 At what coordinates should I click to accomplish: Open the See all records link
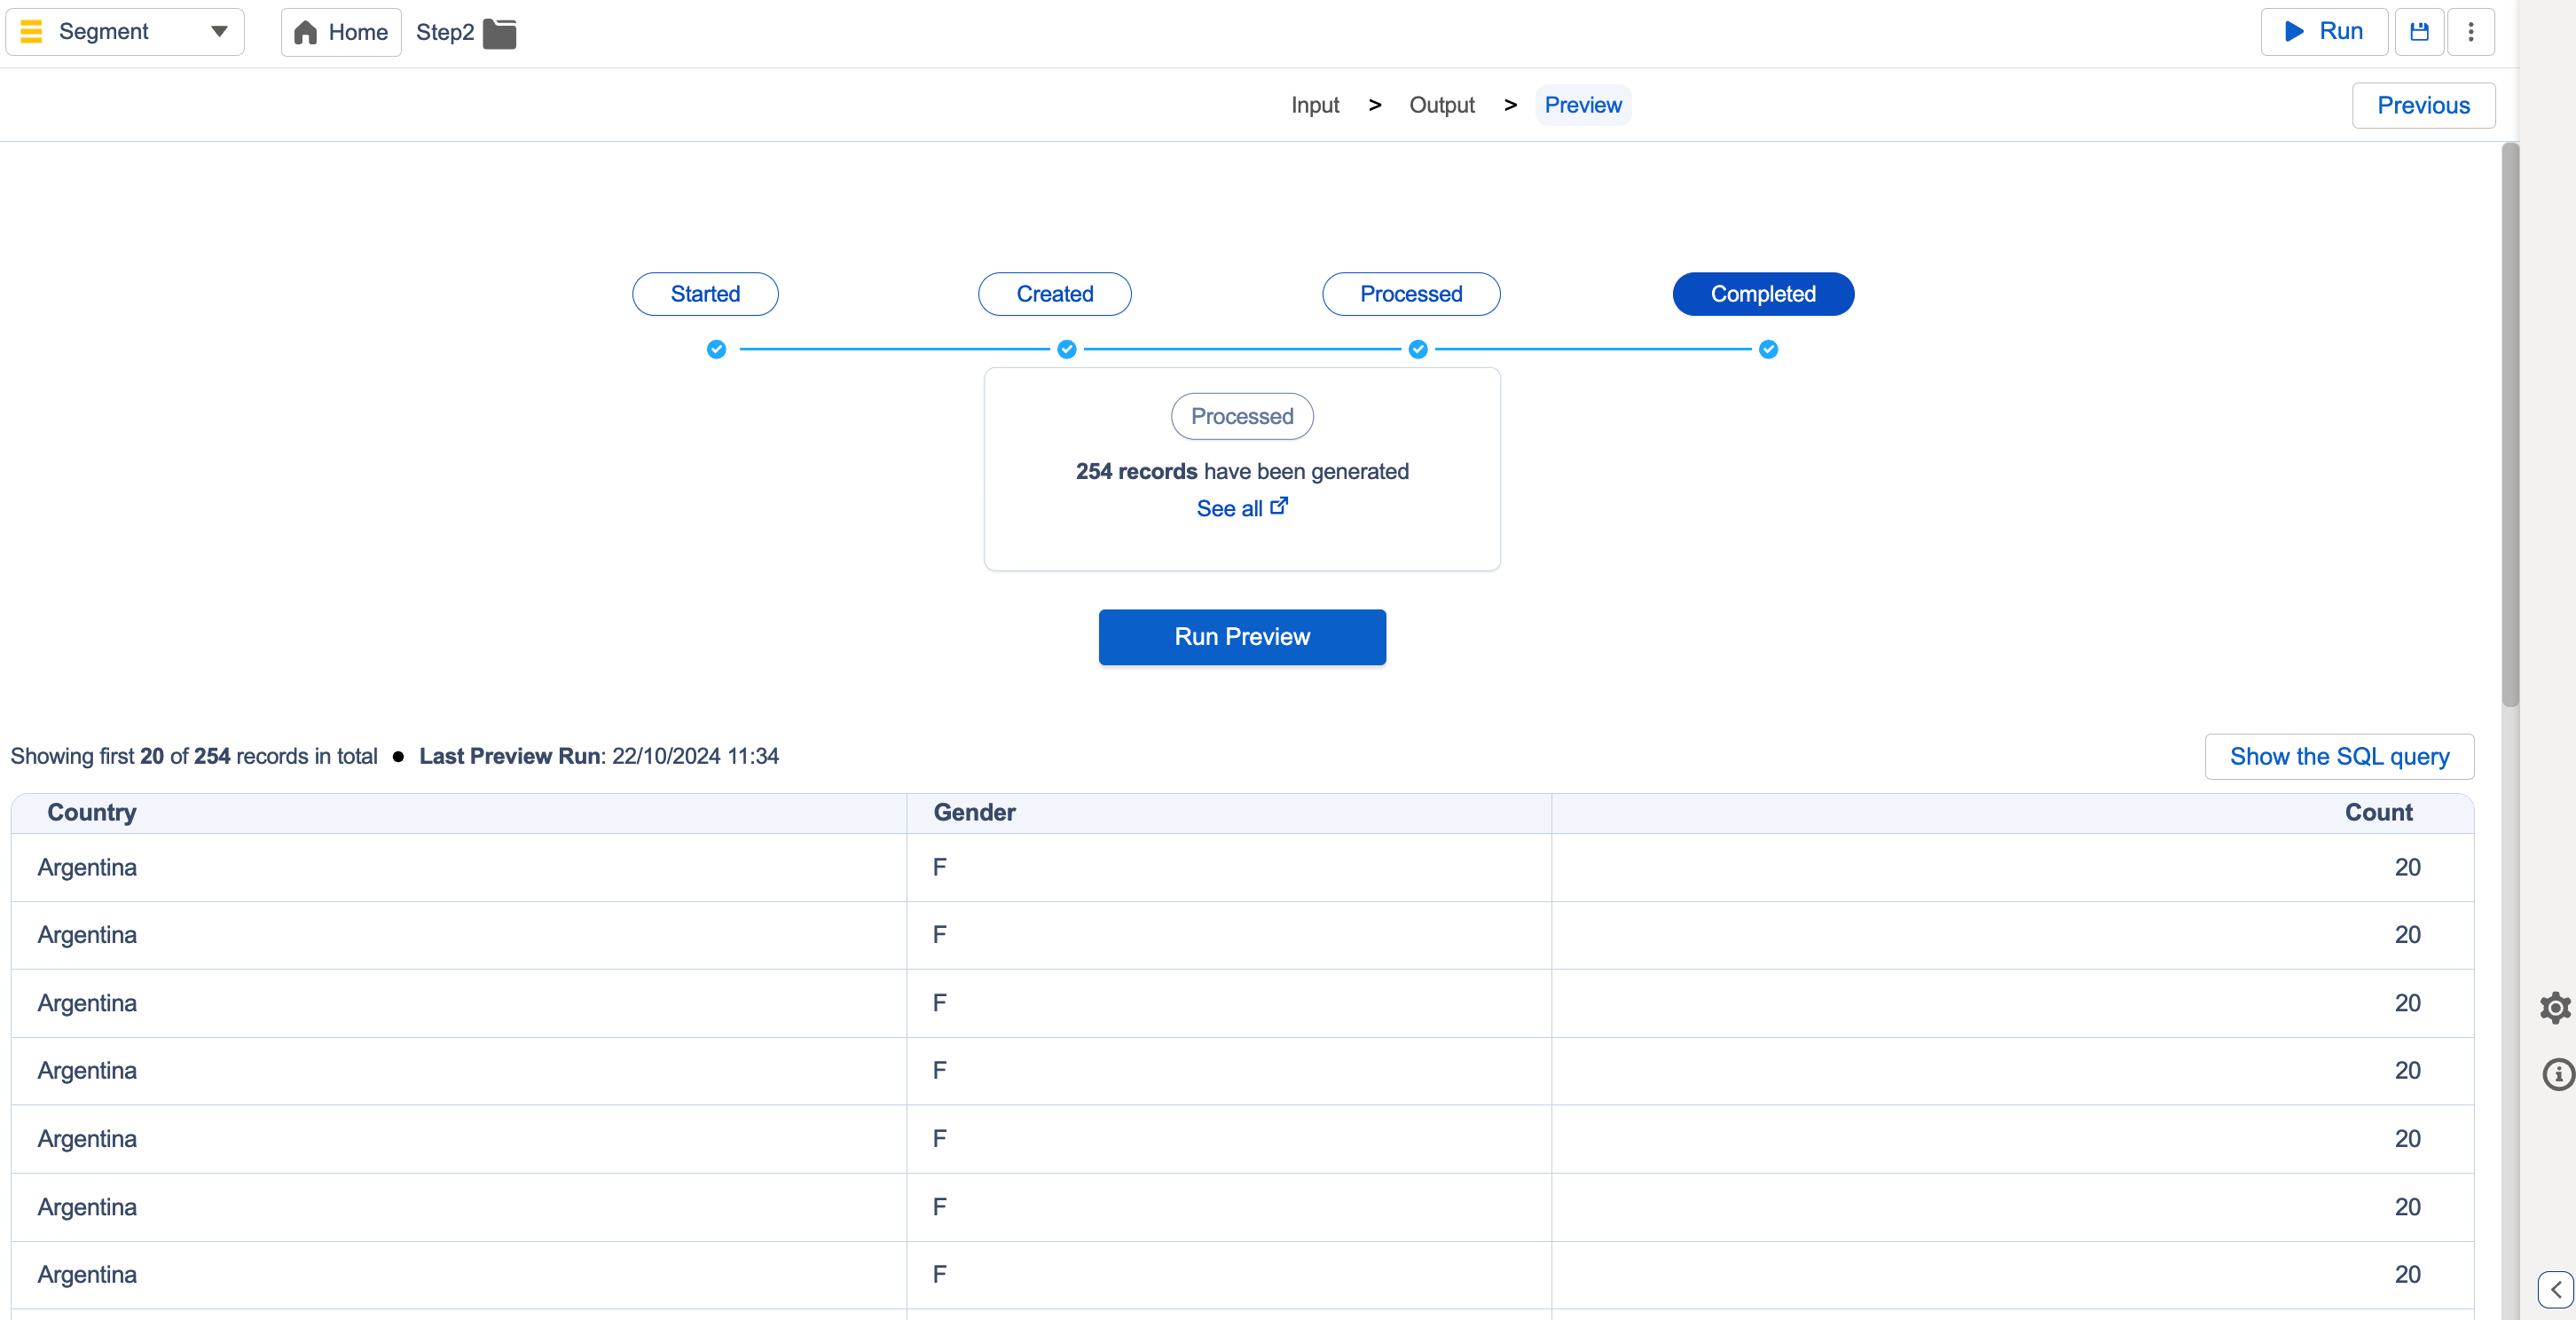1242,508
